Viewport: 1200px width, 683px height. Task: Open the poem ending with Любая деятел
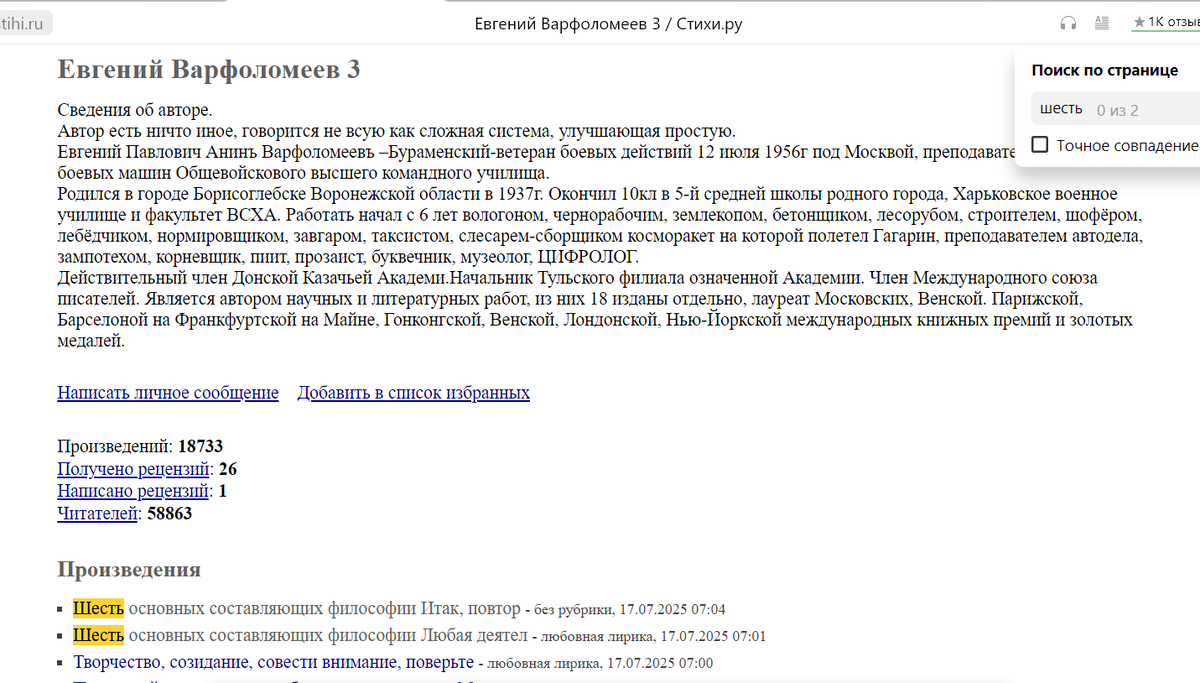tap(300, 635)
